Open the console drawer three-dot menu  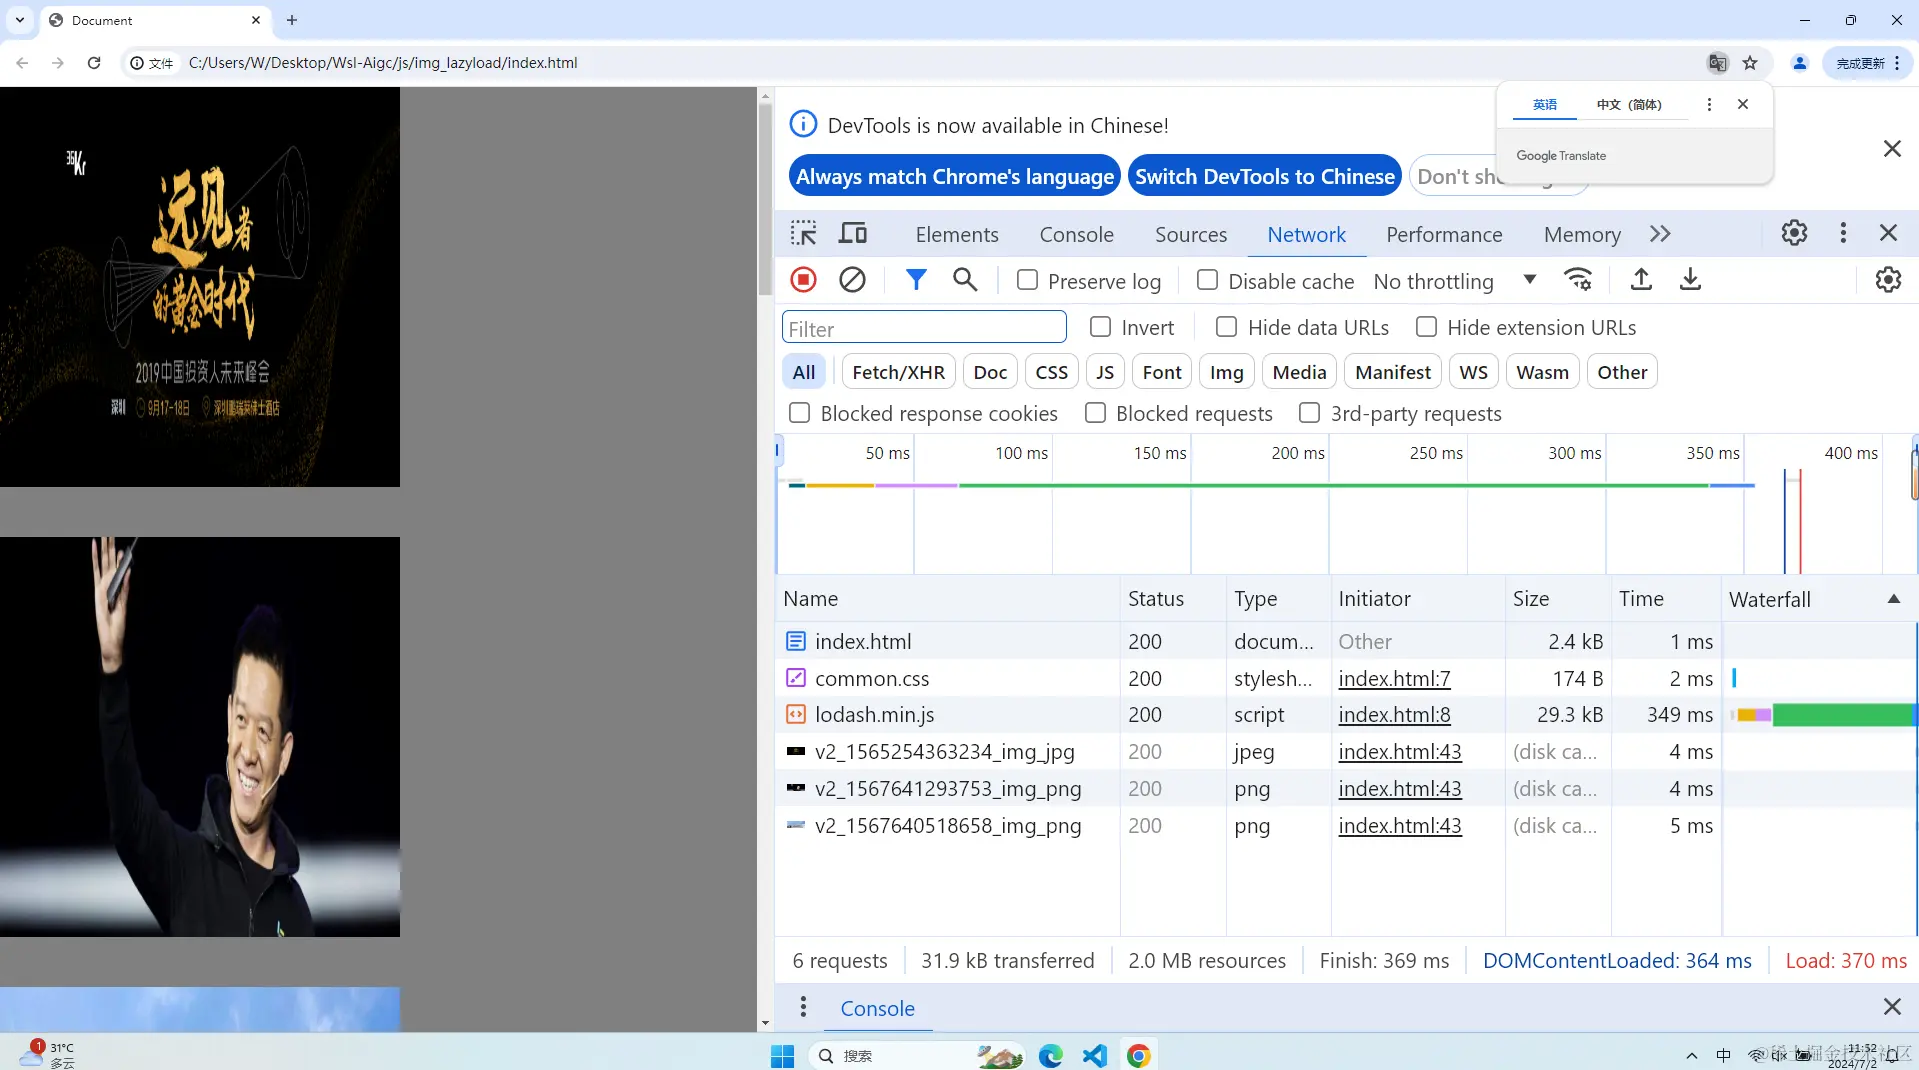tap(802, 1007)
